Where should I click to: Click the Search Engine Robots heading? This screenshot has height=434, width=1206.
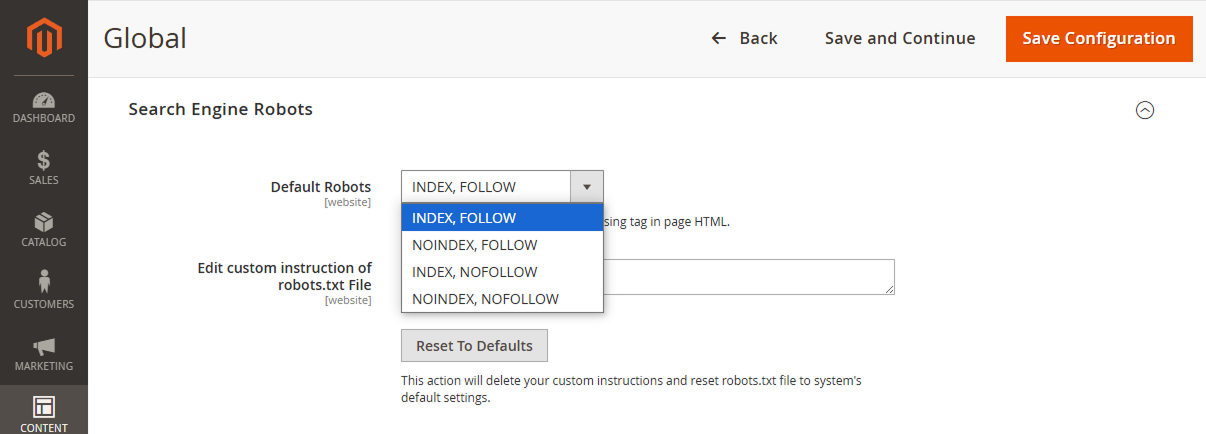coord(220,109)
